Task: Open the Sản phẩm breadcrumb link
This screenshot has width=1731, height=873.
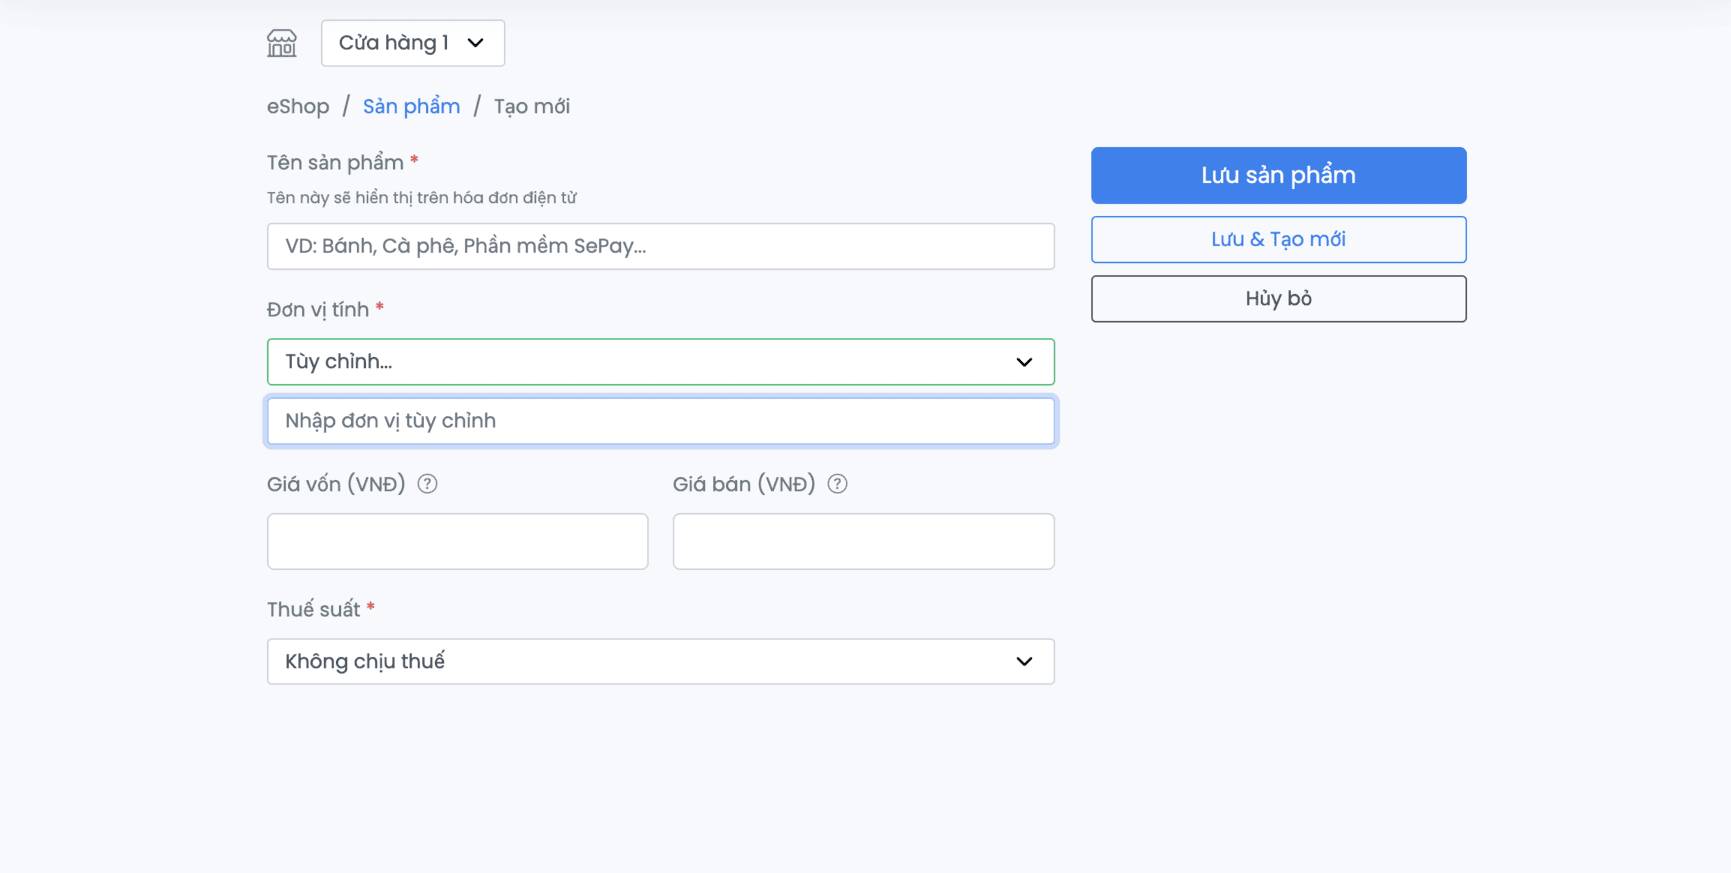Action: [411, 107]
